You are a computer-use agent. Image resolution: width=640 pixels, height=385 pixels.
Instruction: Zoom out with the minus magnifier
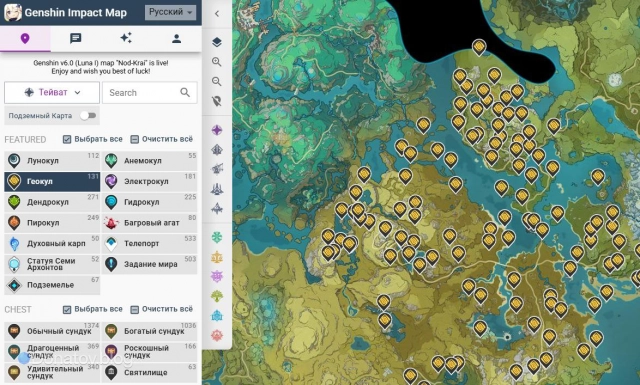click(x=217, y=81)
